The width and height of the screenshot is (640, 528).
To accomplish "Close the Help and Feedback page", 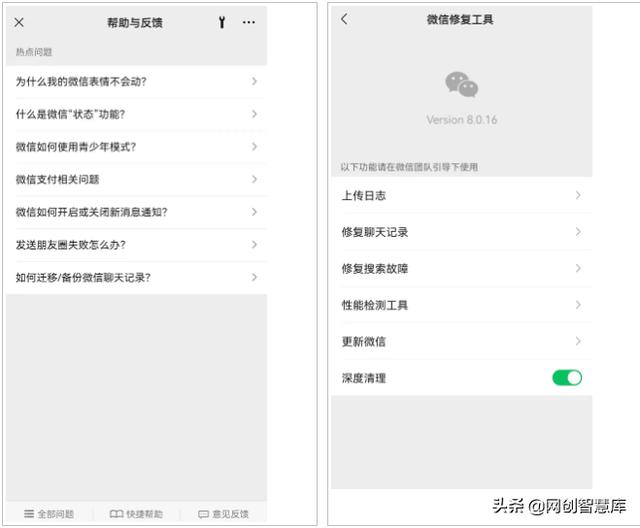I will click(x=19, y=22).
